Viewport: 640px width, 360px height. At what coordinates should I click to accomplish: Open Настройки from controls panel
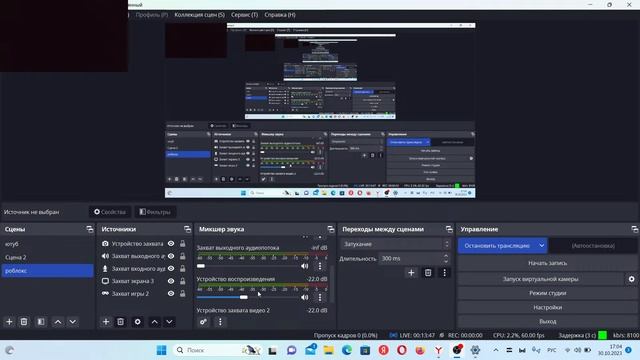(547, 307)
